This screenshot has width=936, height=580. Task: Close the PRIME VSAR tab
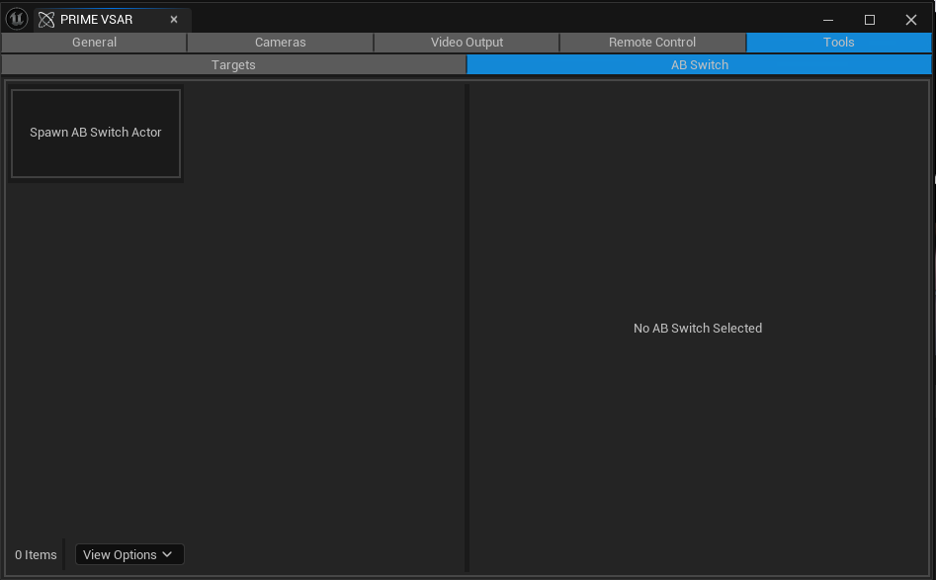174,20
